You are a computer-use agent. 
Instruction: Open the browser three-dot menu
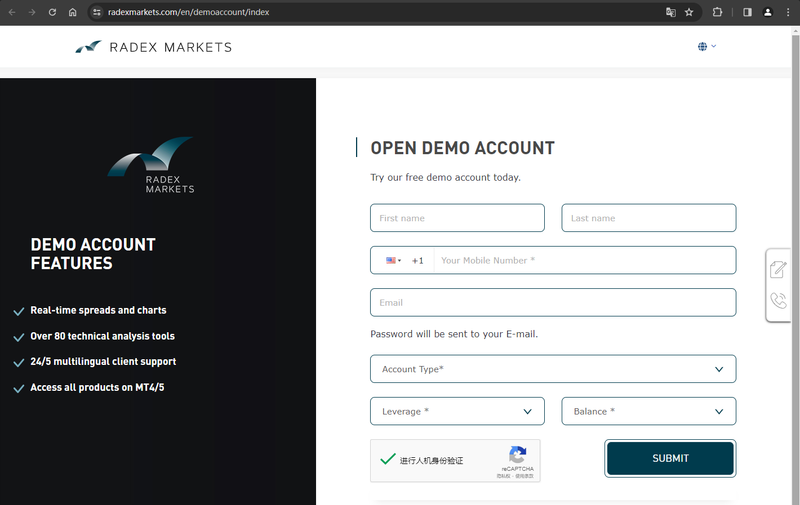(x=788, y=12)
